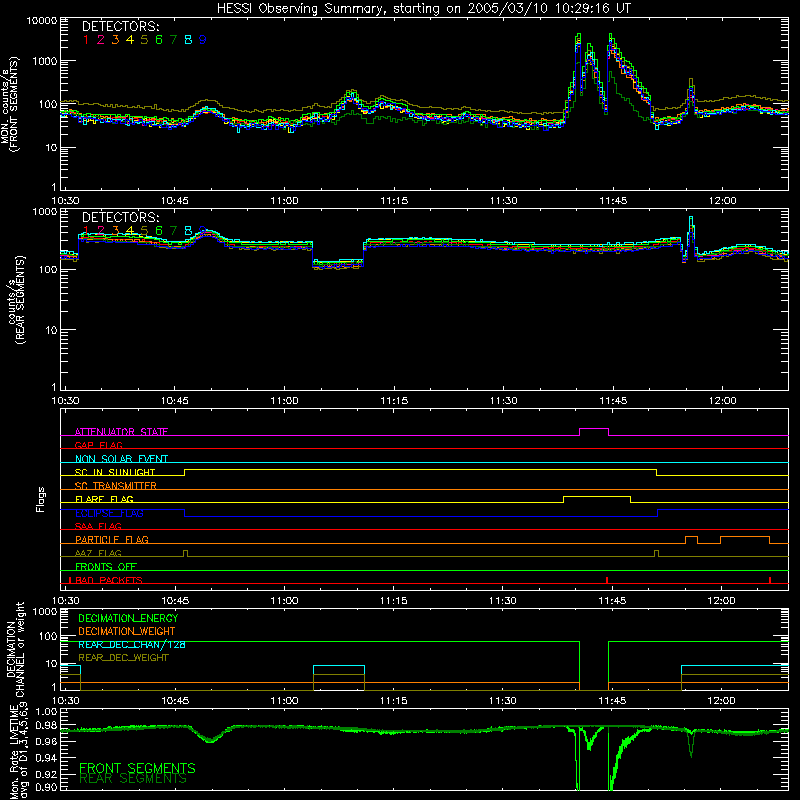This screenshot has width=800, height=800.
Task: Click the 0.92 y-axis value on livetime plot
Action: (x=47, y=773)
